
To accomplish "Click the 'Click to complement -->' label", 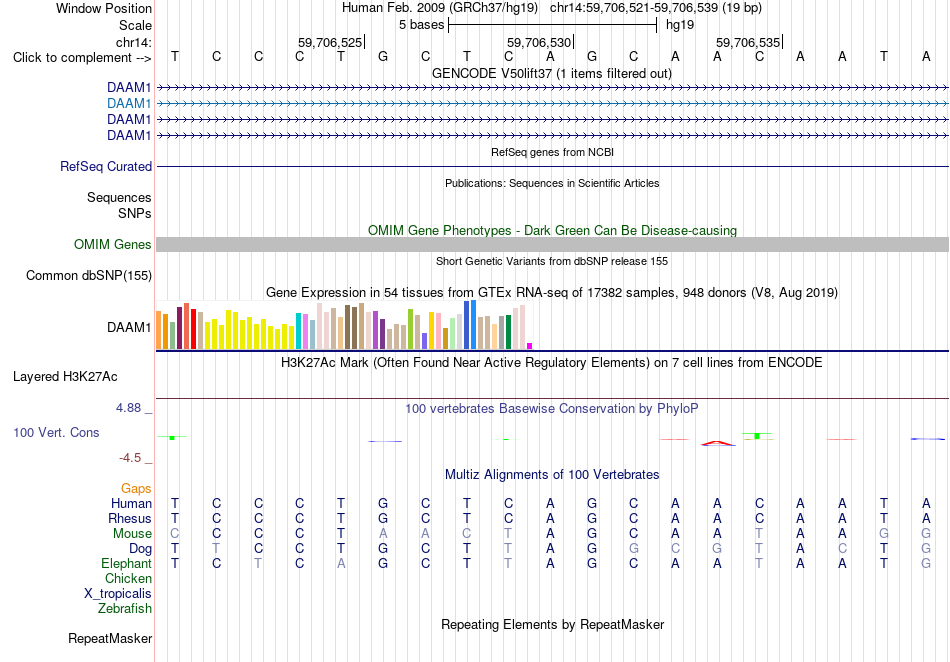I will point(82,58).
